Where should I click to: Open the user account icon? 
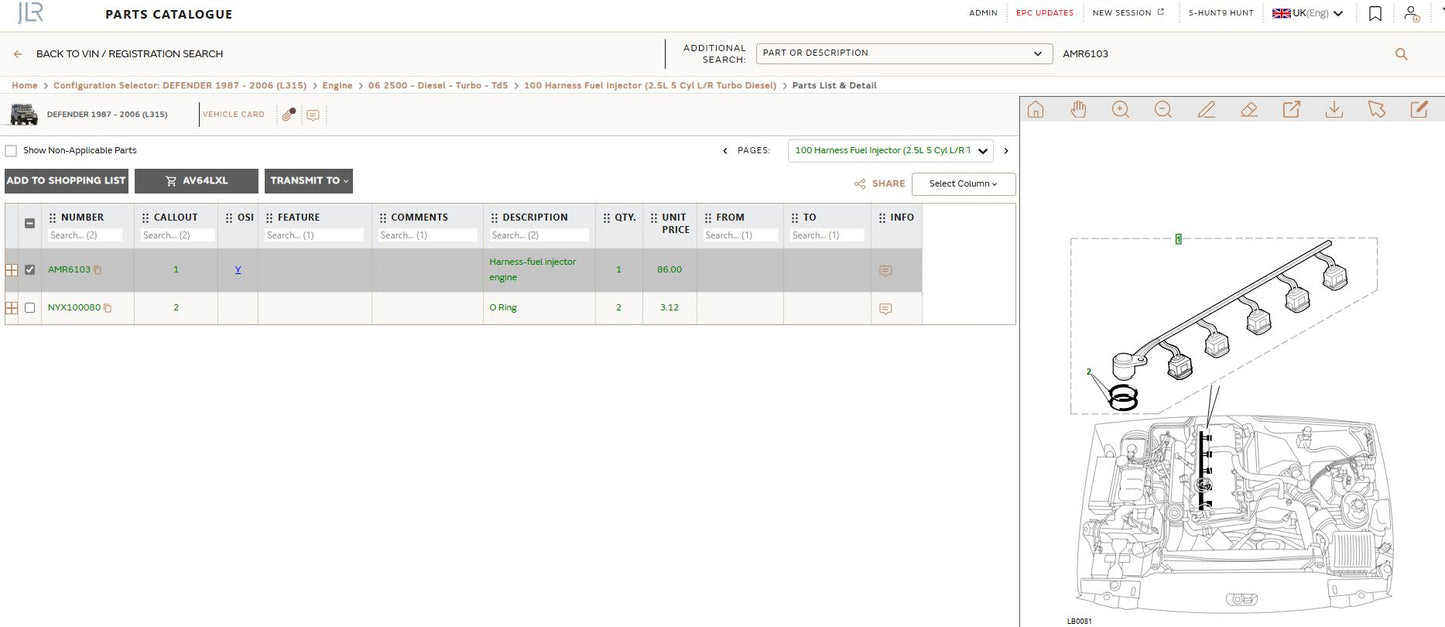[x=1411, y=13]
